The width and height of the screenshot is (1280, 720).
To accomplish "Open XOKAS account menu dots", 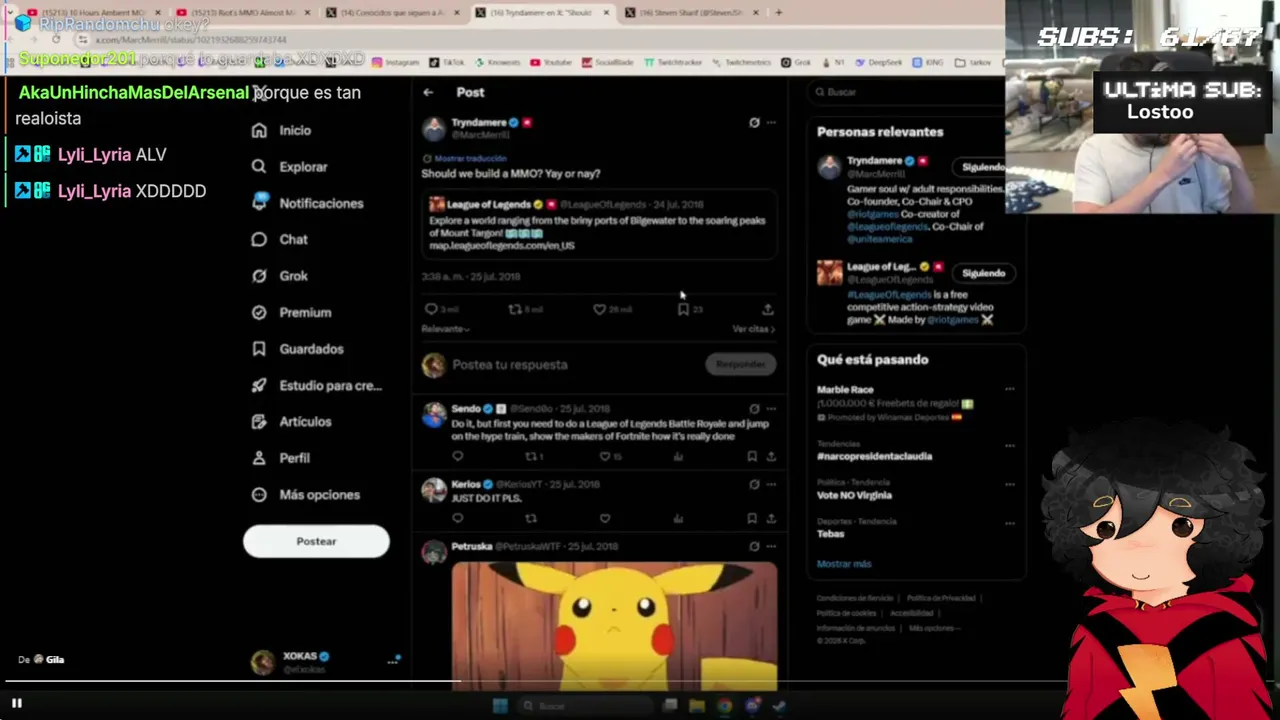I will (392, 661).
